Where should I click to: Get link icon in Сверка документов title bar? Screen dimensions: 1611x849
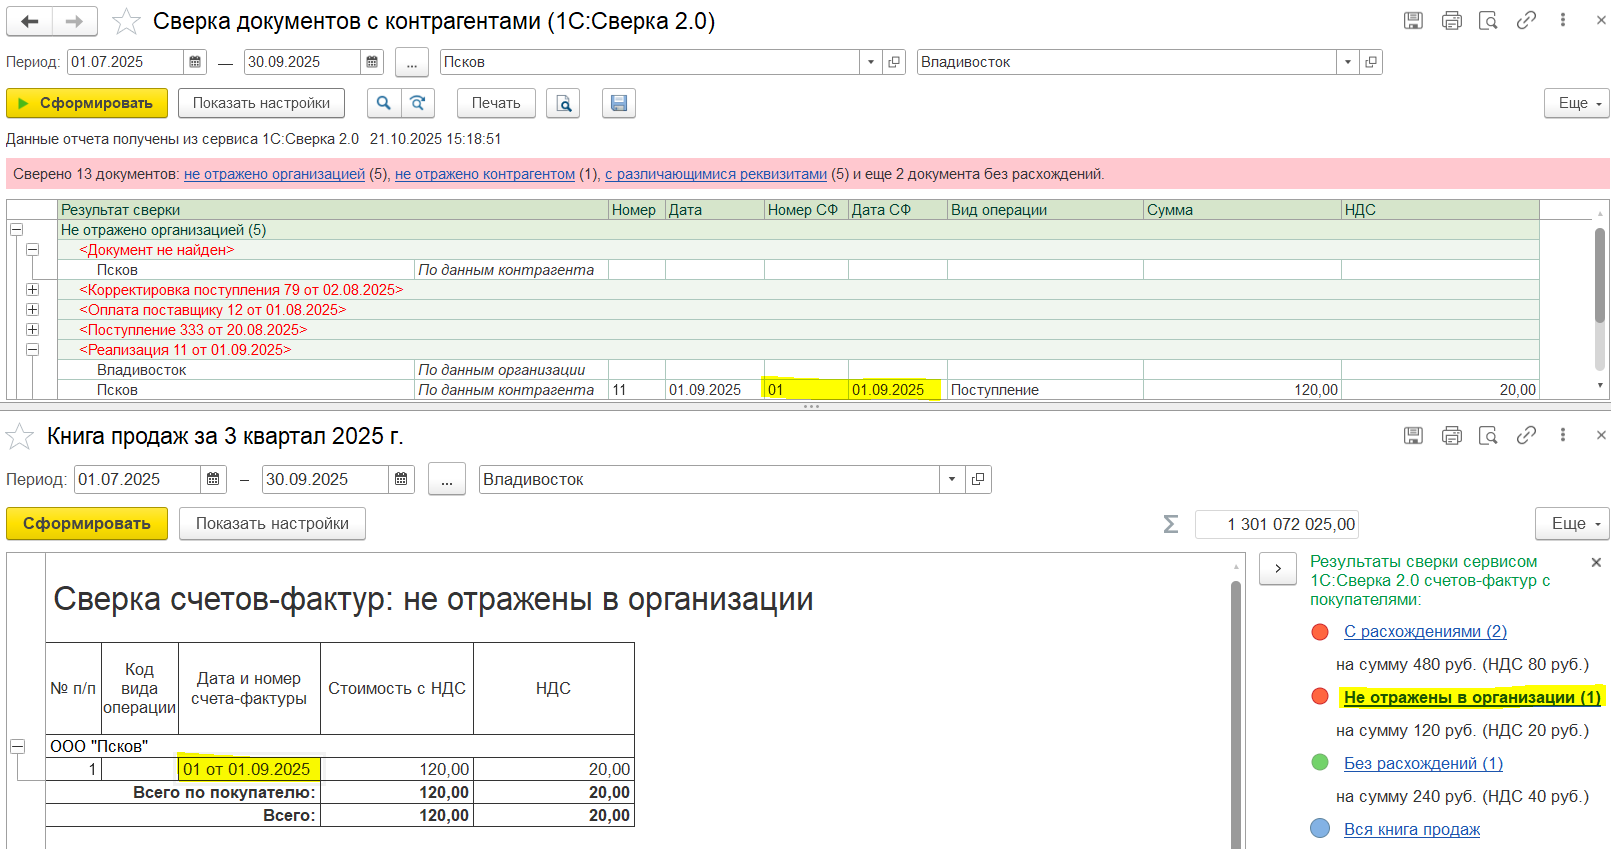tap(1526, 20)
